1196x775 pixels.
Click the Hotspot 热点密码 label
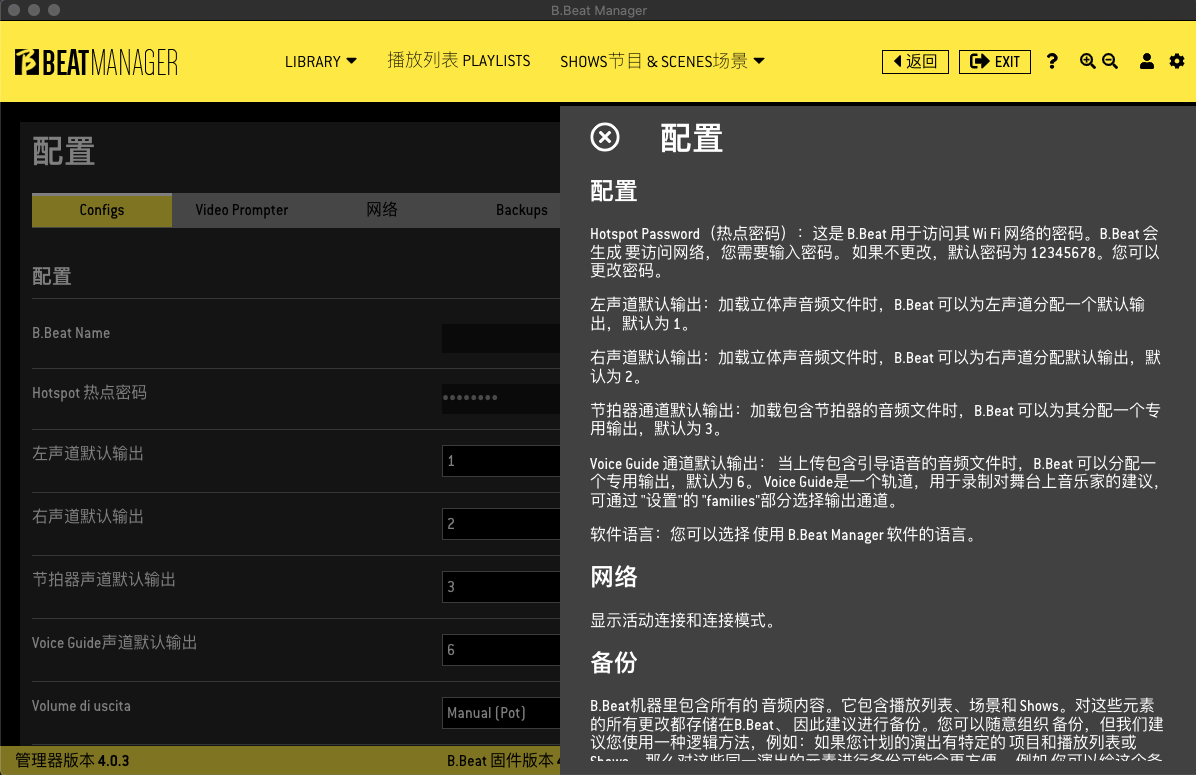89,393
